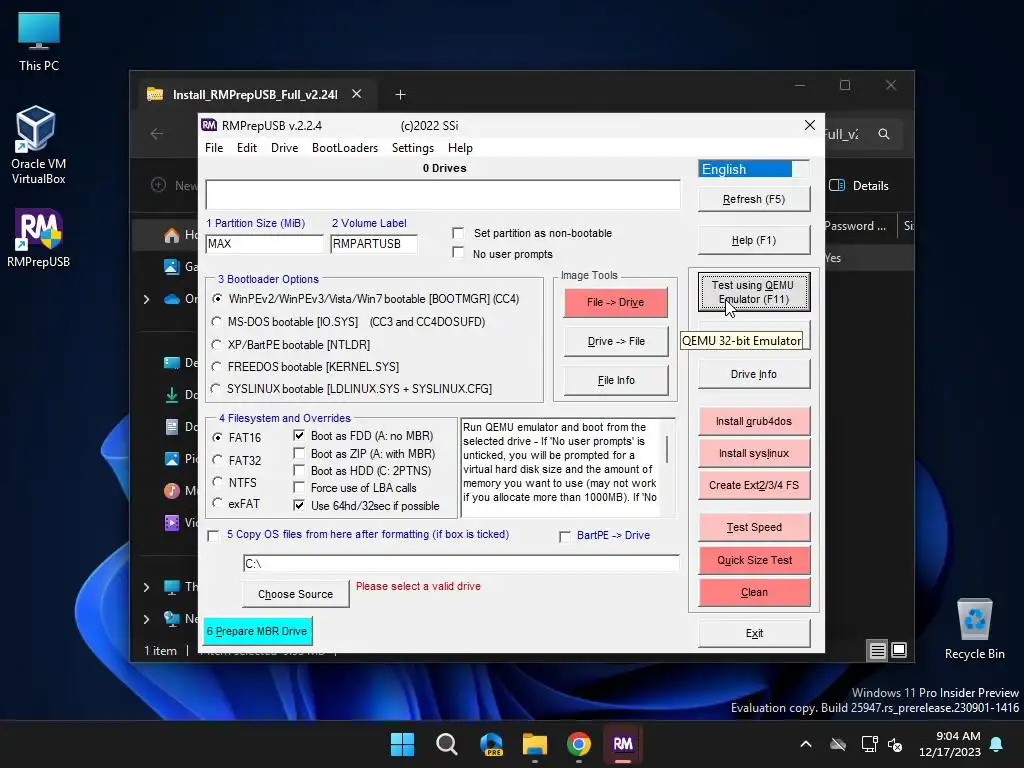Add new tab in File Explorer
1024x768 pixels.
click(x=400, y=95)
